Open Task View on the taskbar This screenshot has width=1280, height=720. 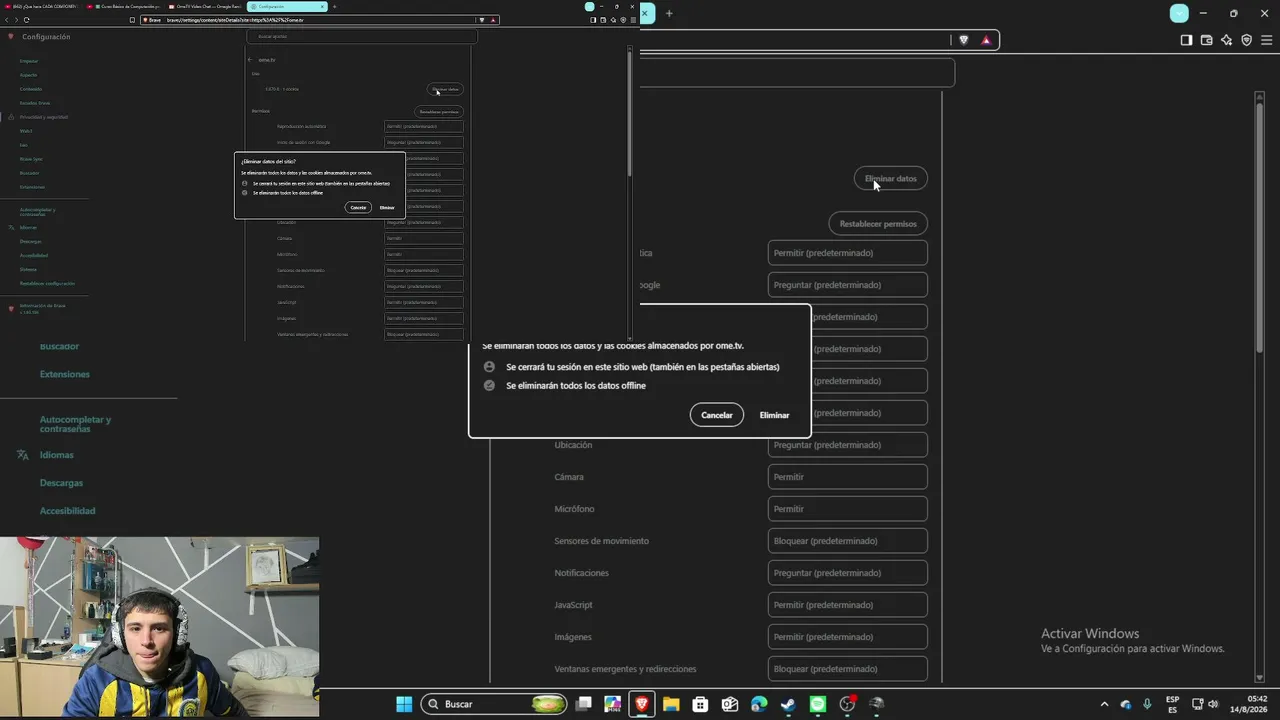(584, 704)
